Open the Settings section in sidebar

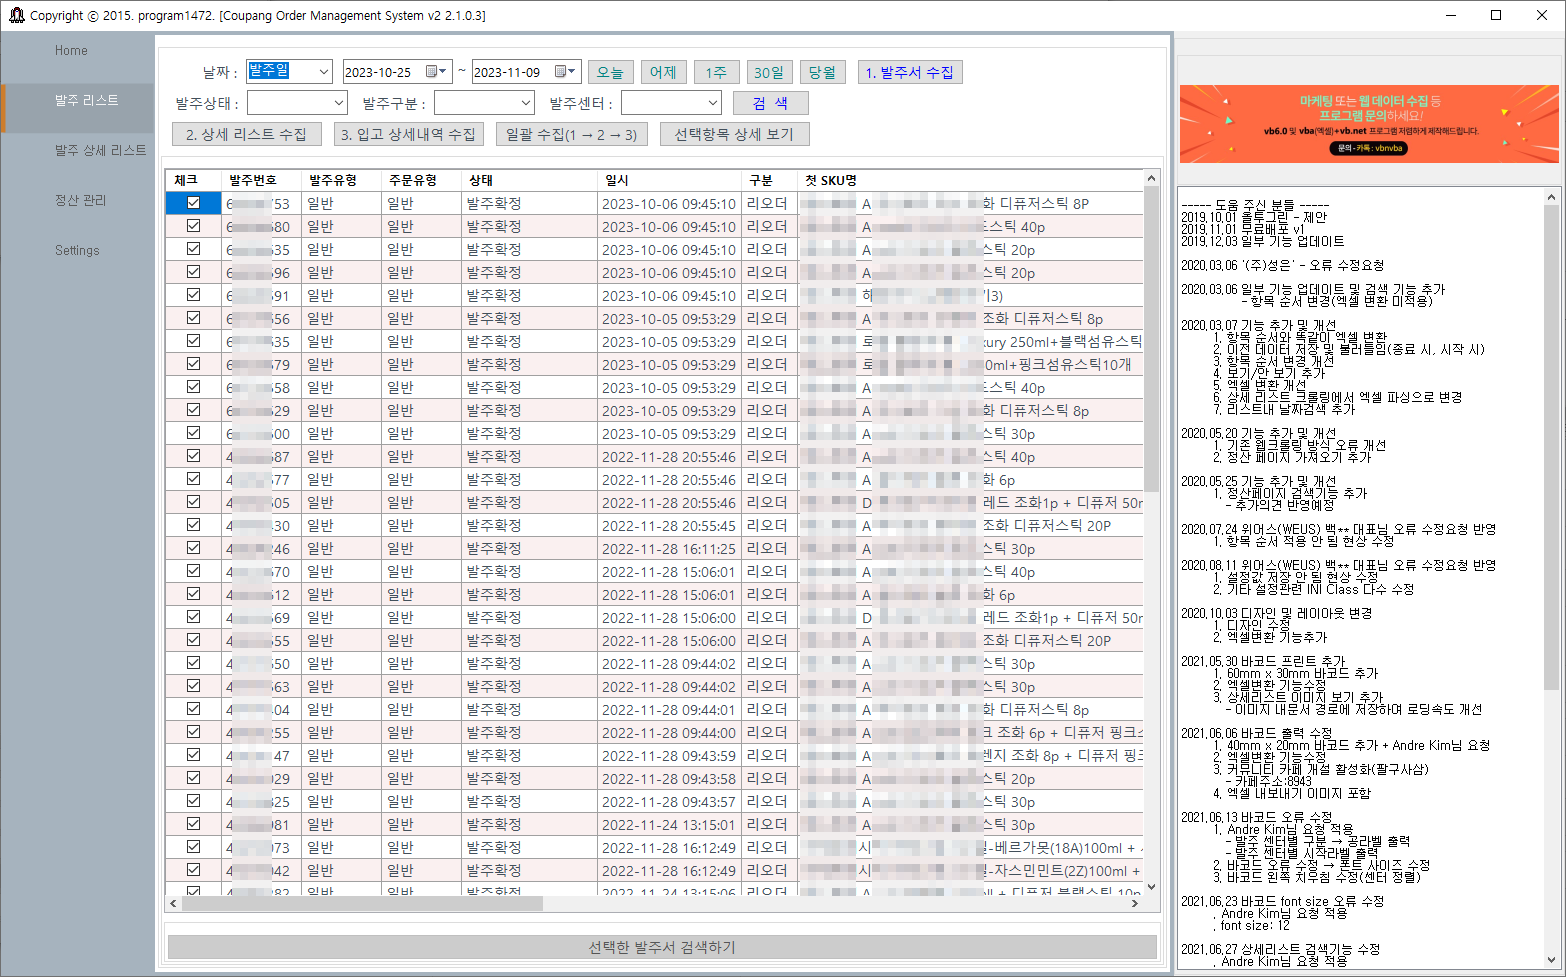click(x=77, y=250)
